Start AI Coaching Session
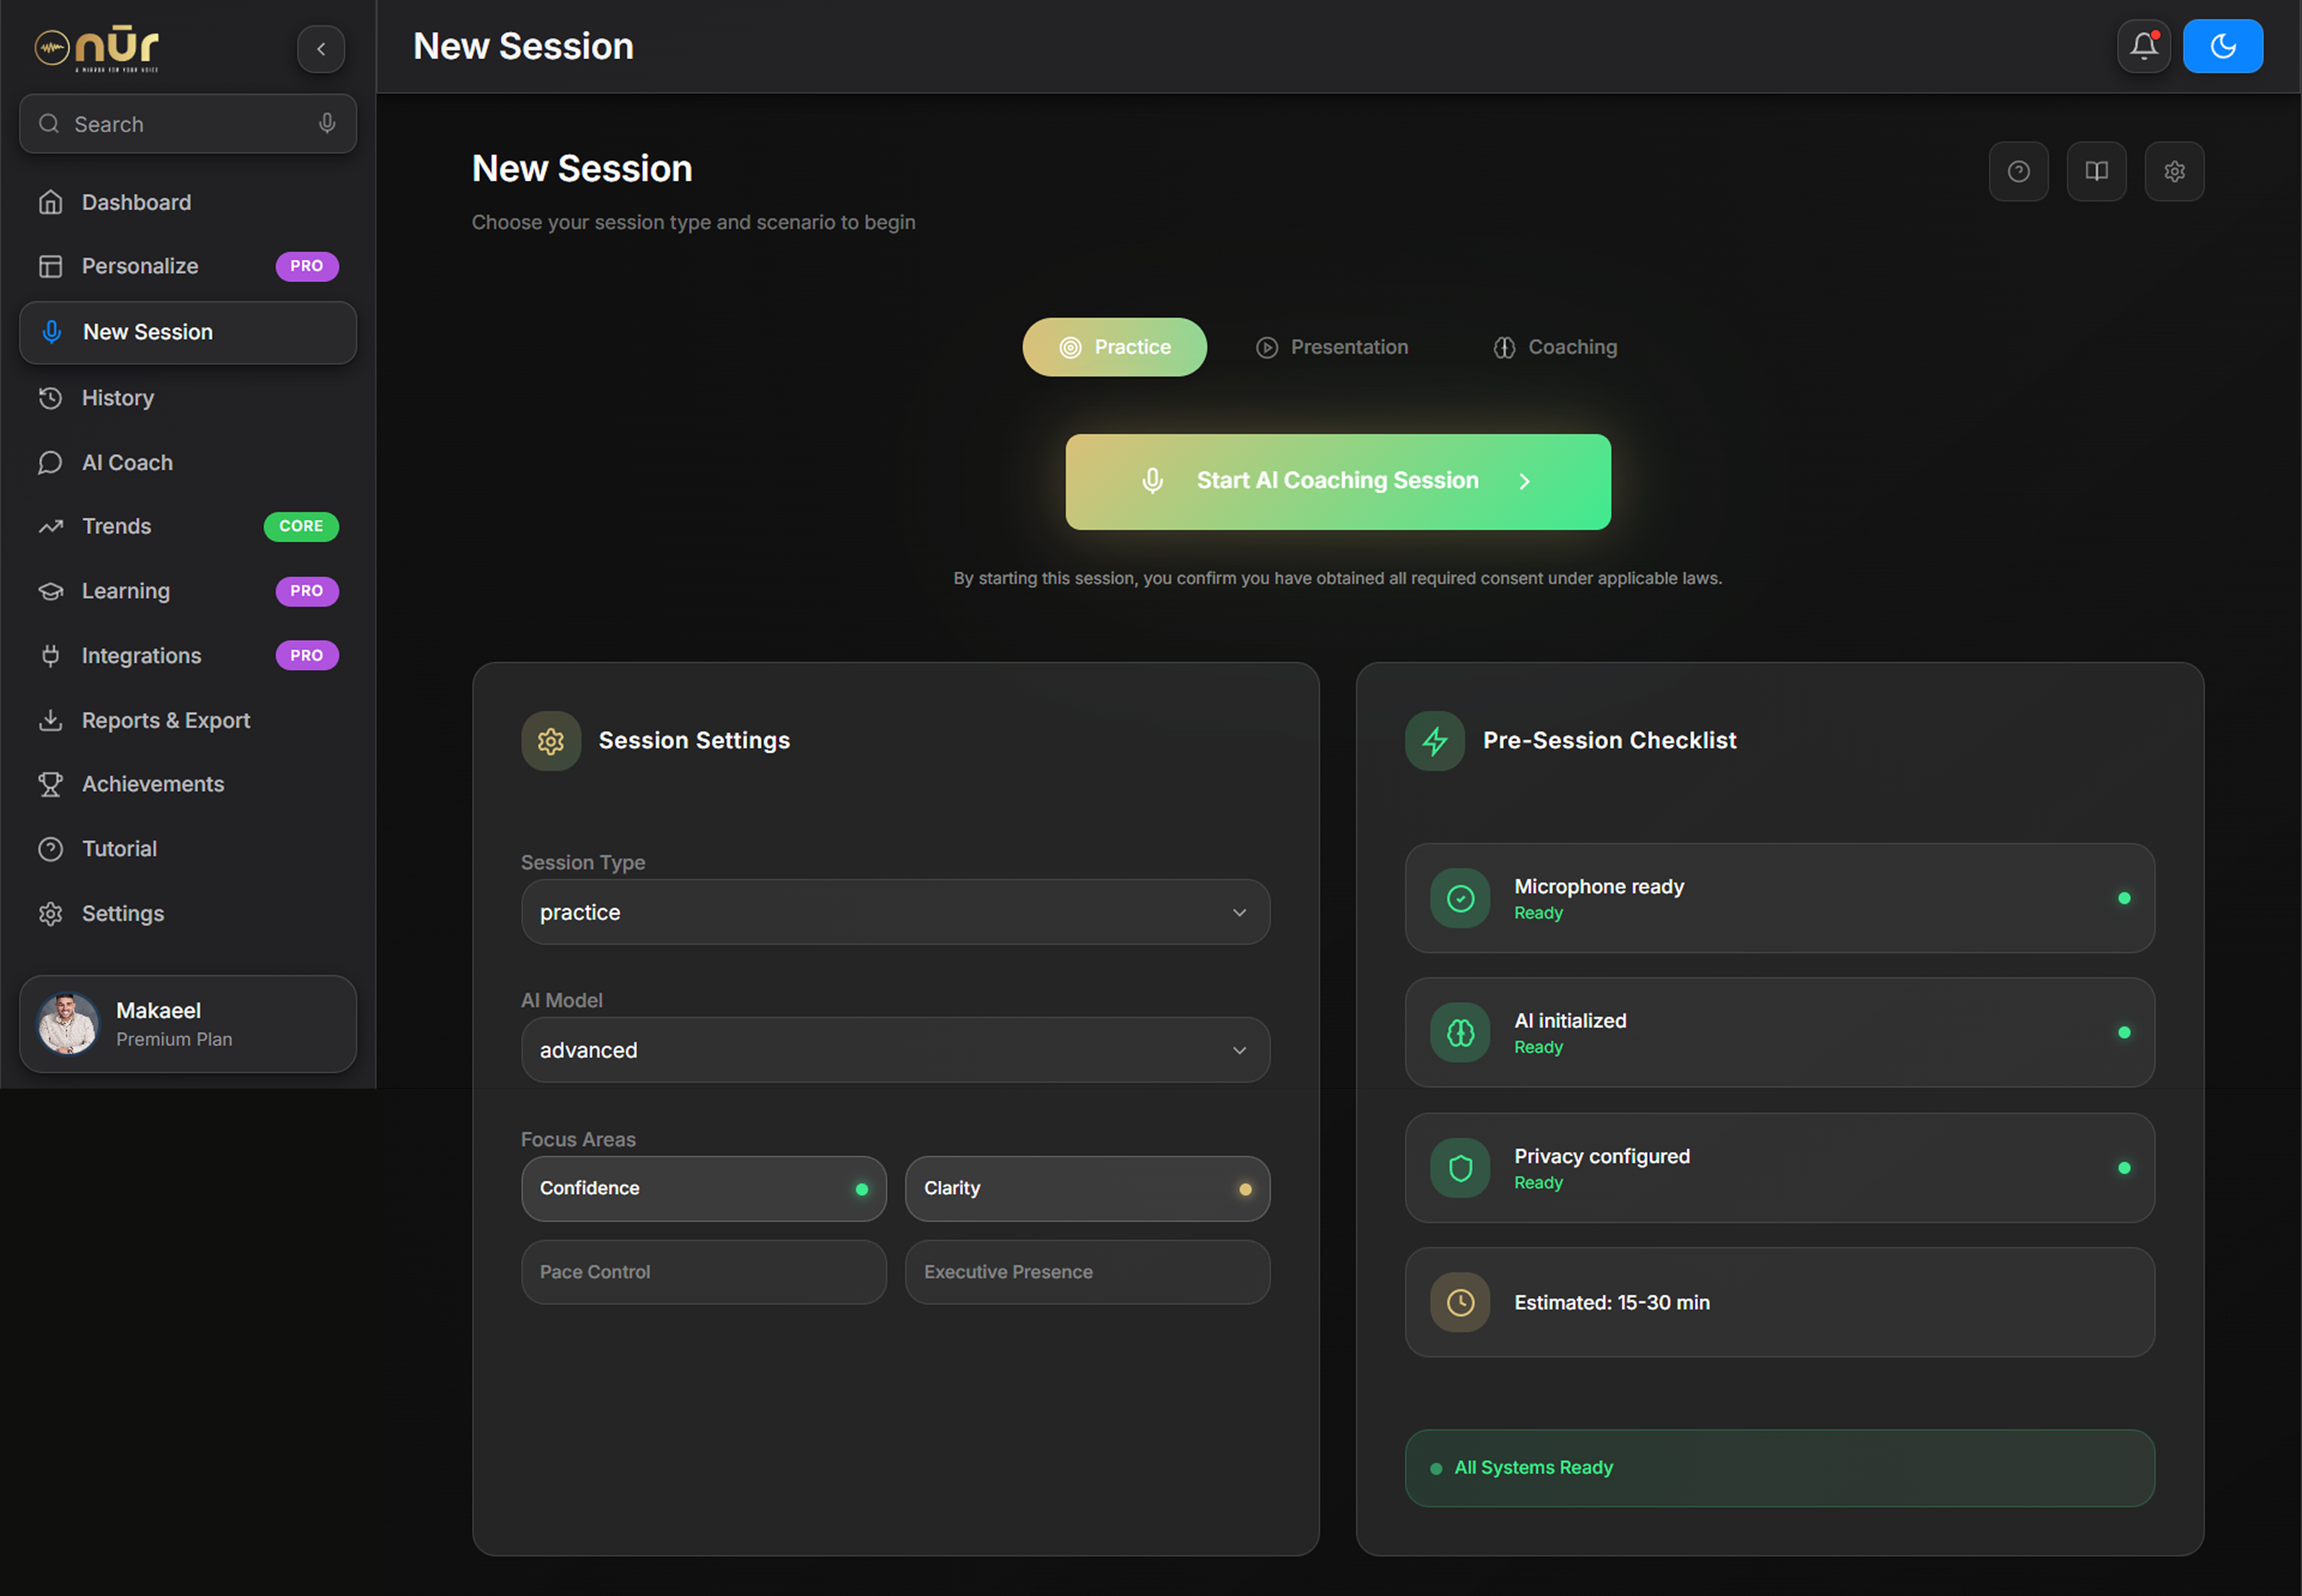Screen dimensions: 2302x1596 (1337, 481)
